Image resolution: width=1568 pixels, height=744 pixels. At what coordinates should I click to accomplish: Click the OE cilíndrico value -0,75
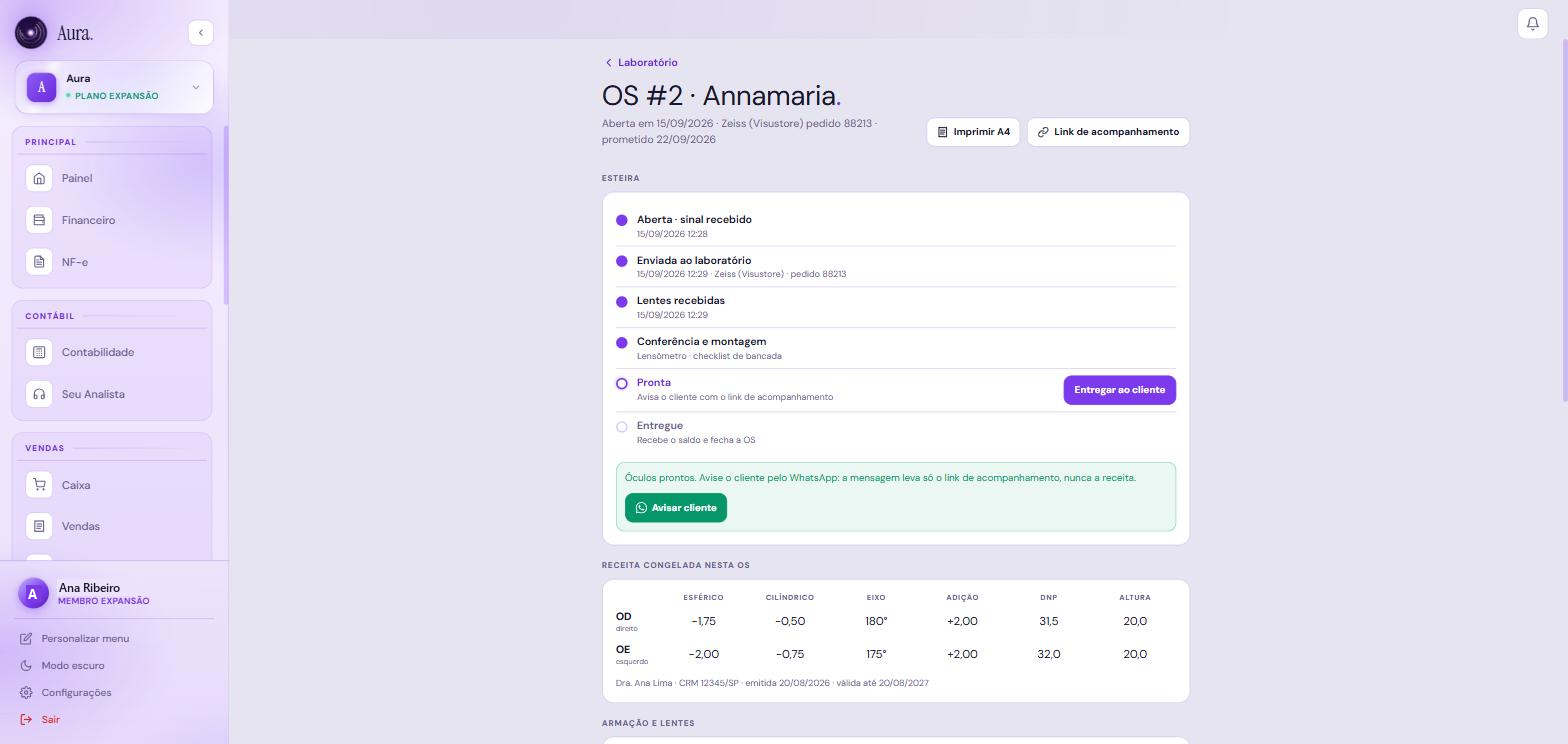[x=790, y=654]
